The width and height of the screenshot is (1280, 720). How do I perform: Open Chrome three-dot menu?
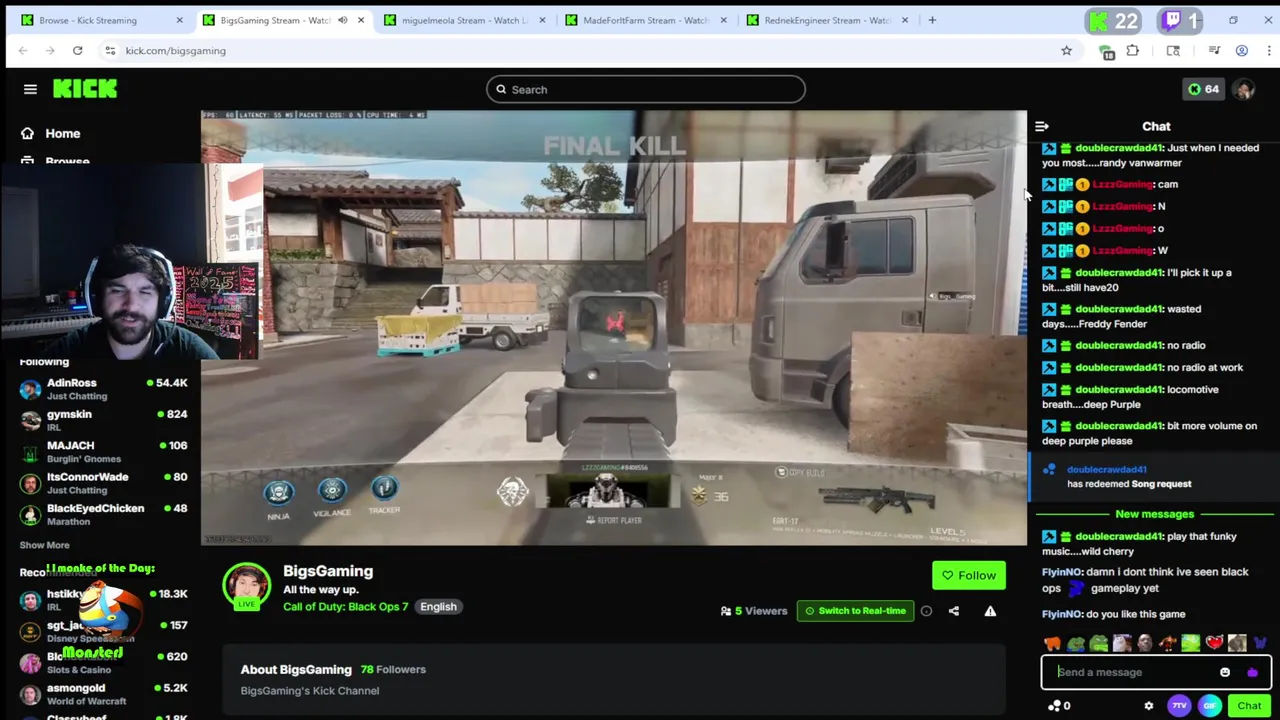[x=1269, y=50]
